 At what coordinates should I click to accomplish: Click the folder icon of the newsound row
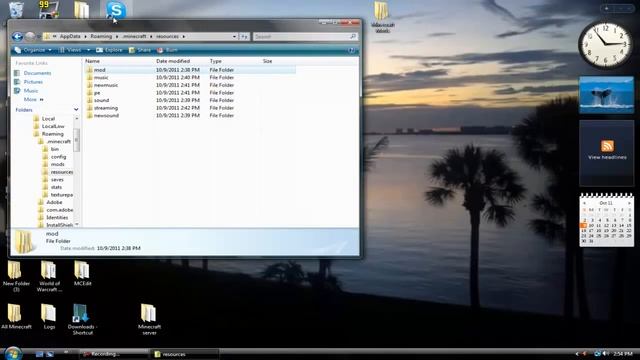coord(89,116)
